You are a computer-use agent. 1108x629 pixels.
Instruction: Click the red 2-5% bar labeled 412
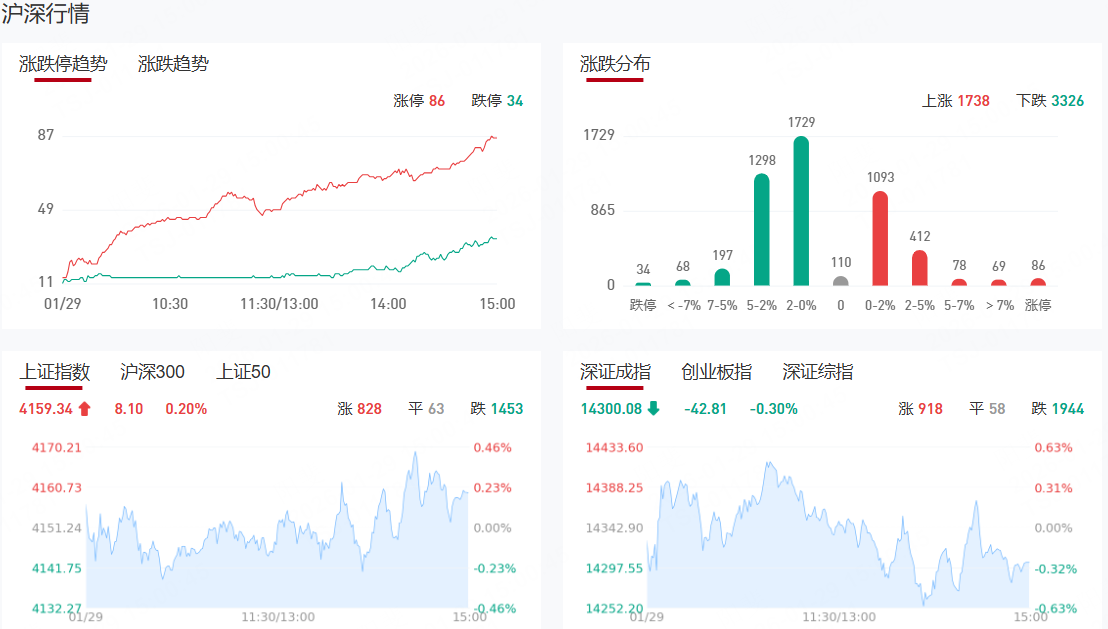tap(920, 268)
